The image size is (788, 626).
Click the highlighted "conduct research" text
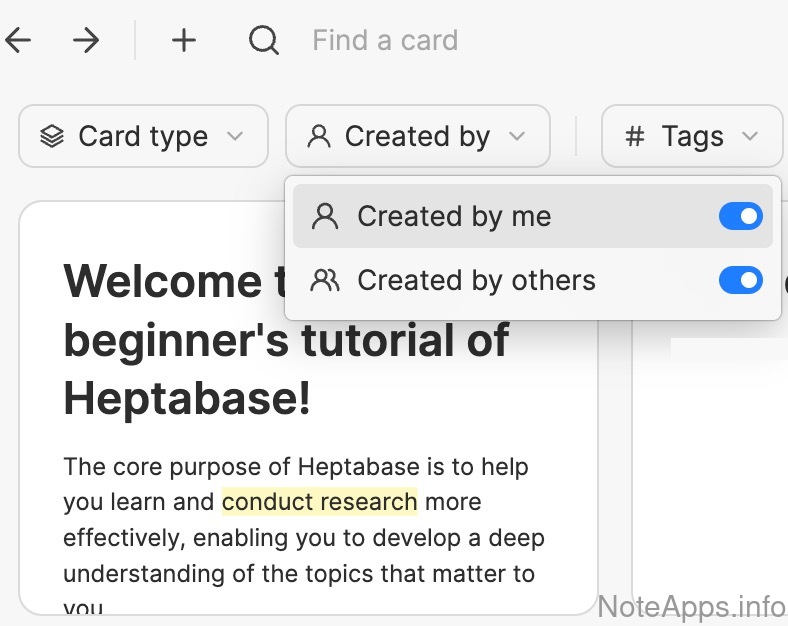pyautogui.click(x=319, y=501)
